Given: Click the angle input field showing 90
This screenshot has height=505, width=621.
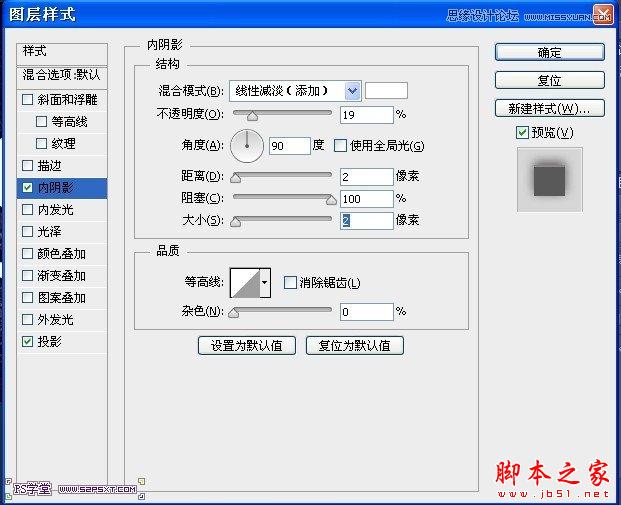Looking at the screenshot, I should pyautogui.click(x=290, y=146).
